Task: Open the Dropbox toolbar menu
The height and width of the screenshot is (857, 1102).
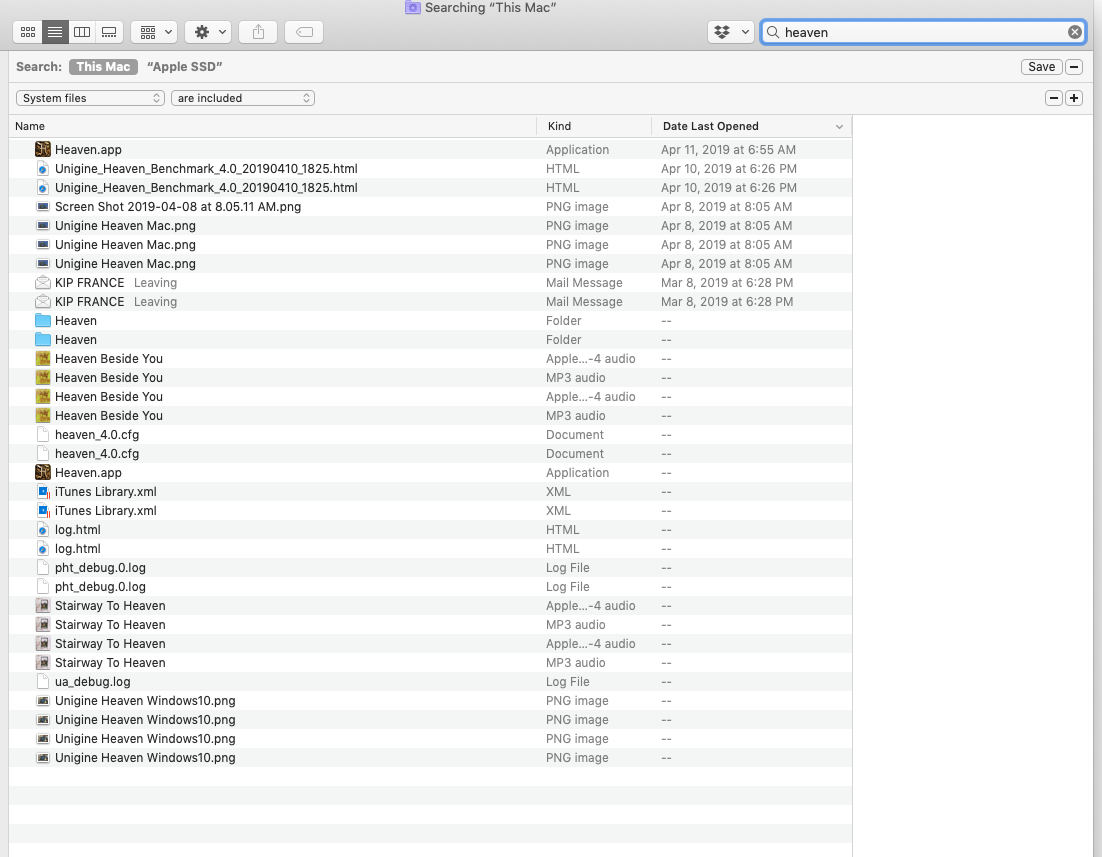Action: click(731, 32)
